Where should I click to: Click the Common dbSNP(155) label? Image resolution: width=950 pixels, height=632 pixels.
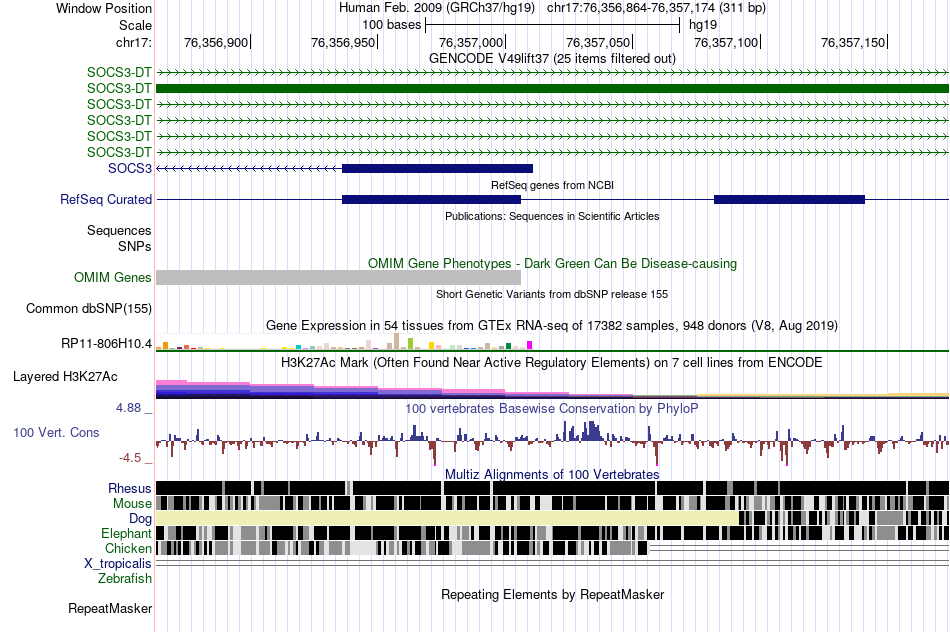(x=89, y=308)
